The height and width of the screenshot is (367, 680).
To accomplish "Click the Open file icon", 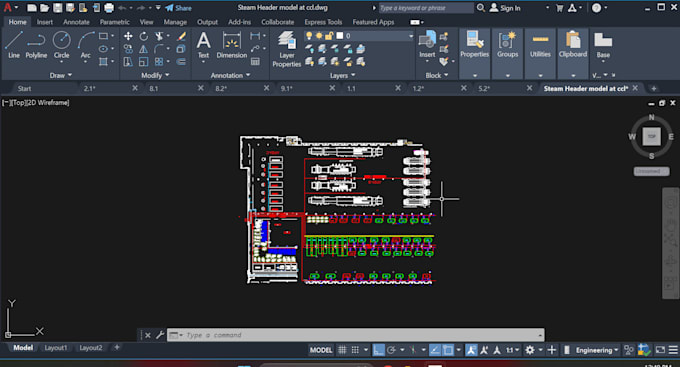I will 45,8.
